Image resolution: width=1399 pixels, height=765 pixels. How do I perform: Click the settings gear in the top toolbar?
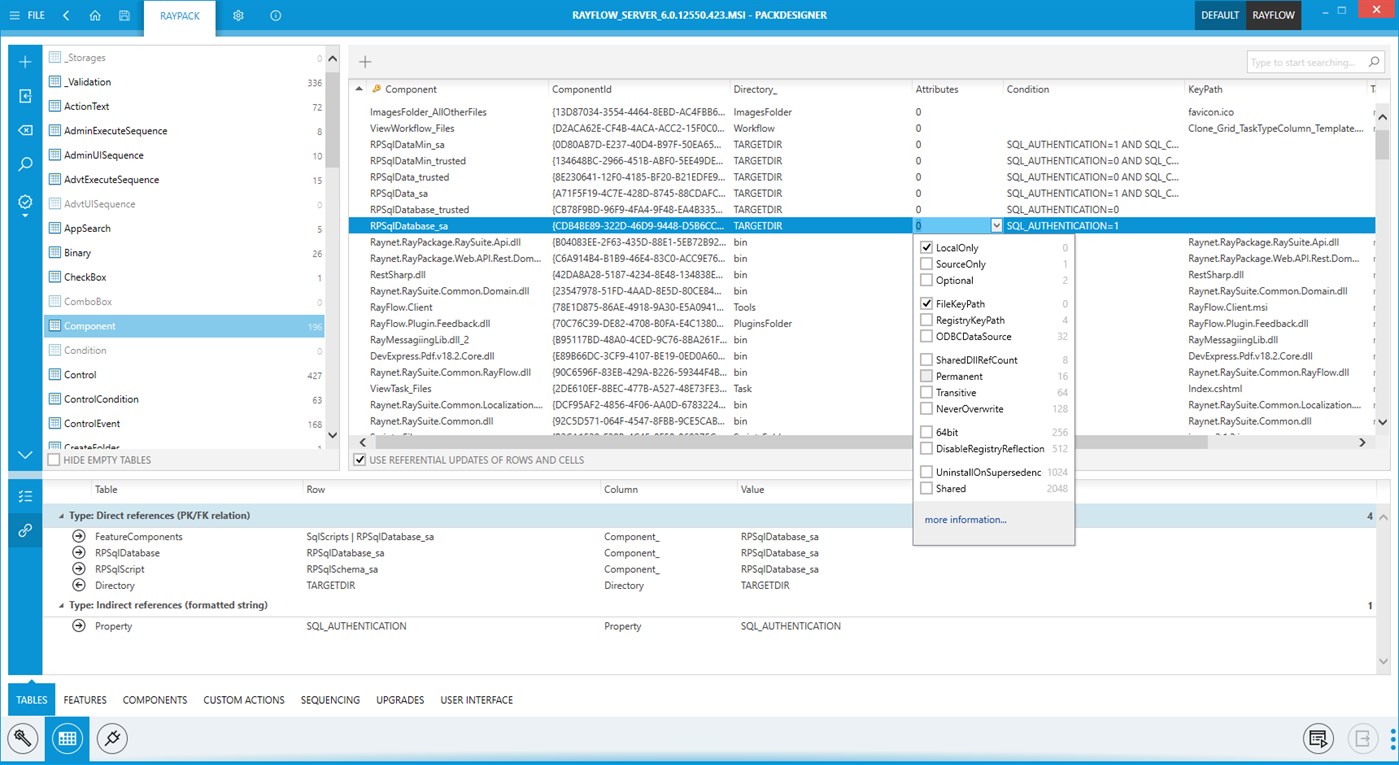[237, 15]
